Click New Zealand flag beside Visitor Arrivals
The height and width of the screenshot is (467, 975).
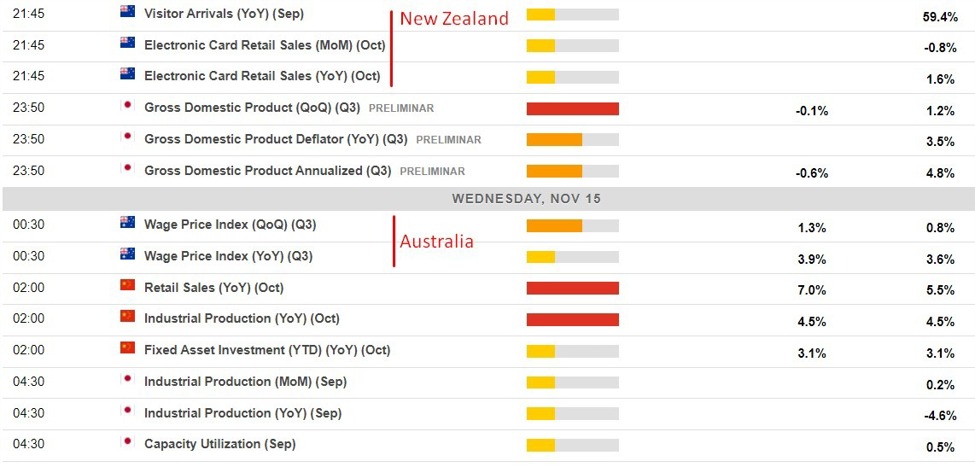(127, 12)
